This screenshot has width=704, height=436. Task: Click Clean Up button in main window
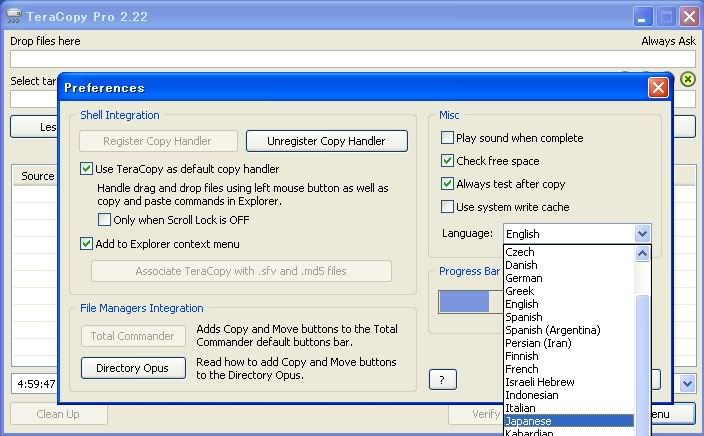click(x=58, y=414)
